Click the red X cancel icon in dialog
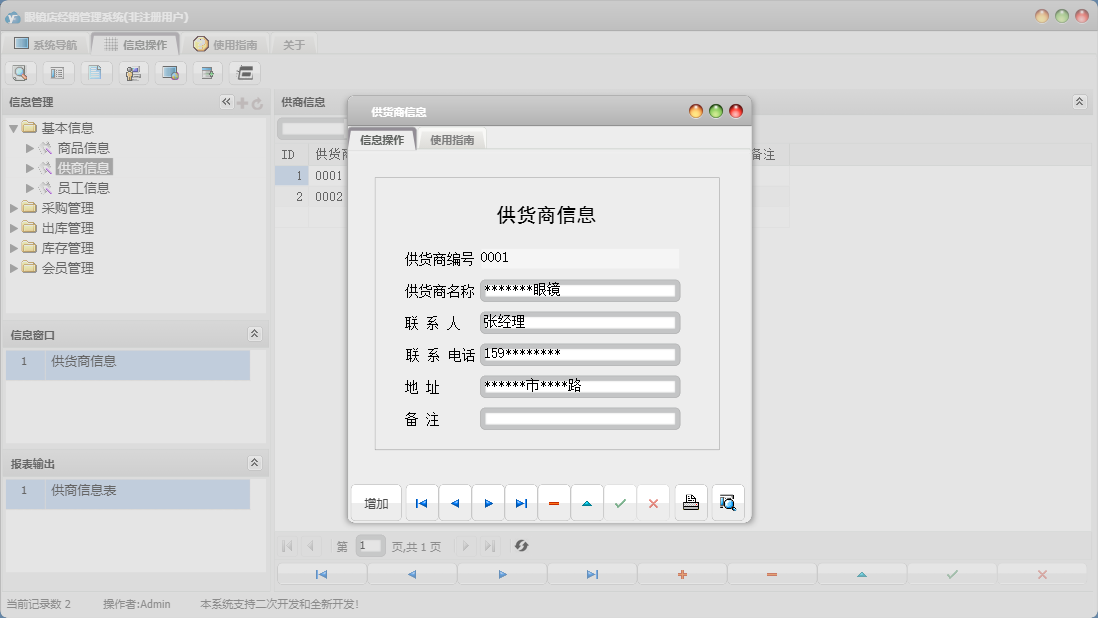This screenshot has height=618, width=1098. pos(653,503)
